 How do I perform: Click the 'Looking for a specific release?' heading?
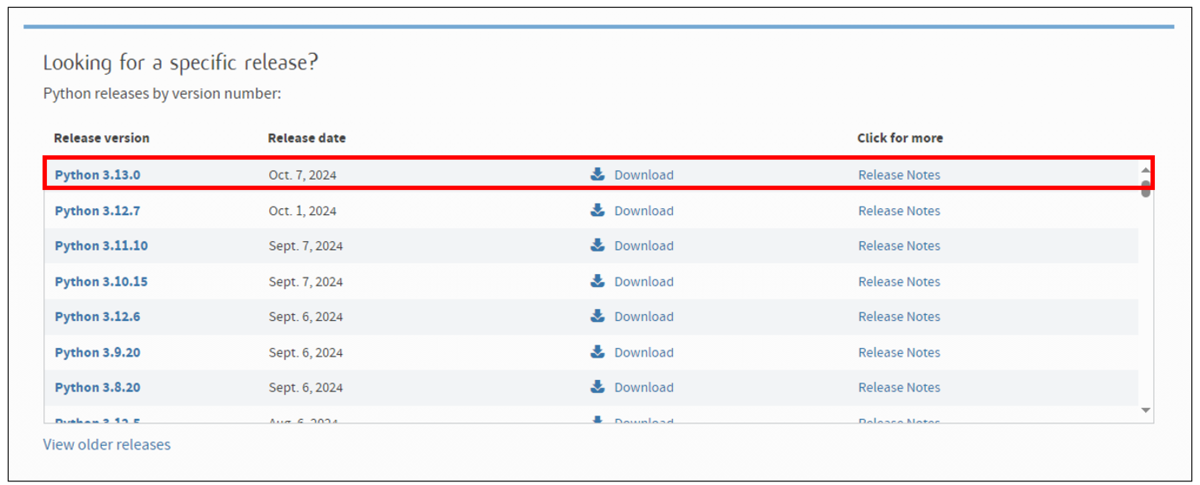click(181, 63)
